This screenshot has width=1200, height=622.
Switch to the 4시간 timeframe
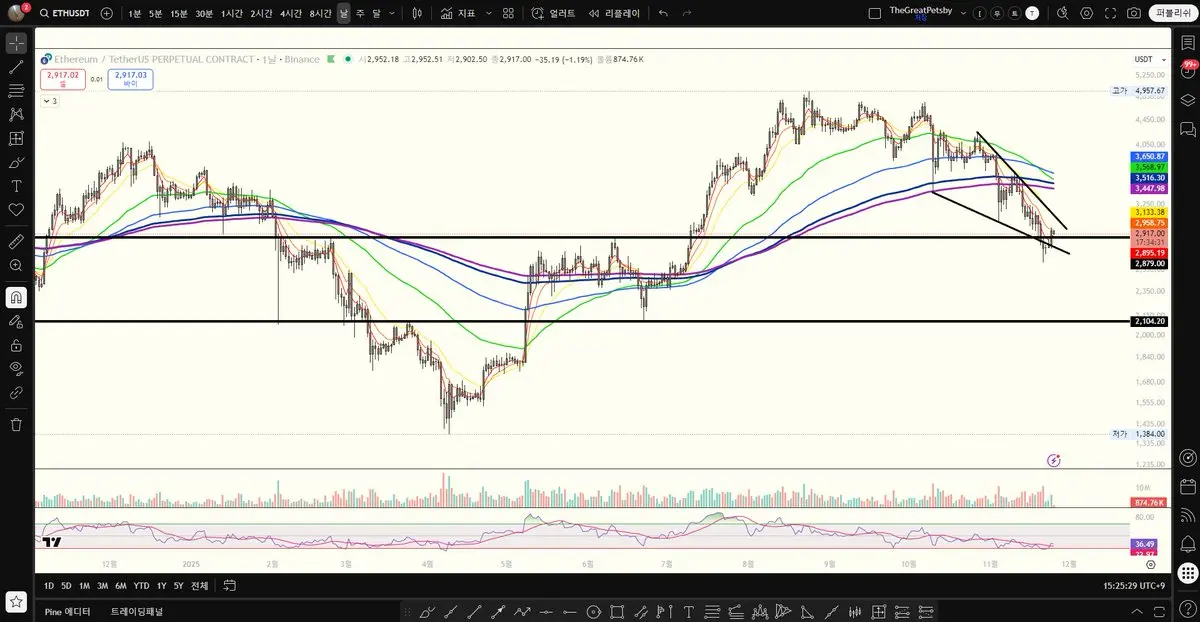291,13
